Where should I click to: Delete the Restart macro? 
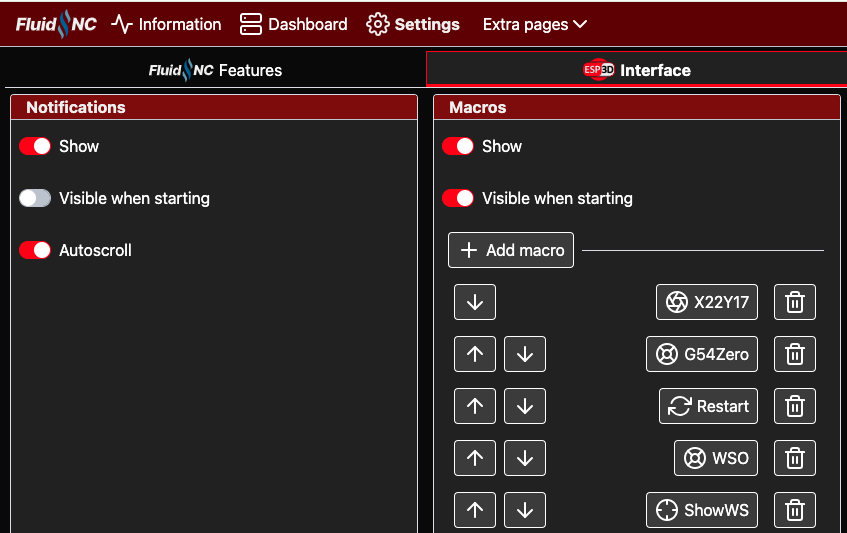(x=795, y=406)
